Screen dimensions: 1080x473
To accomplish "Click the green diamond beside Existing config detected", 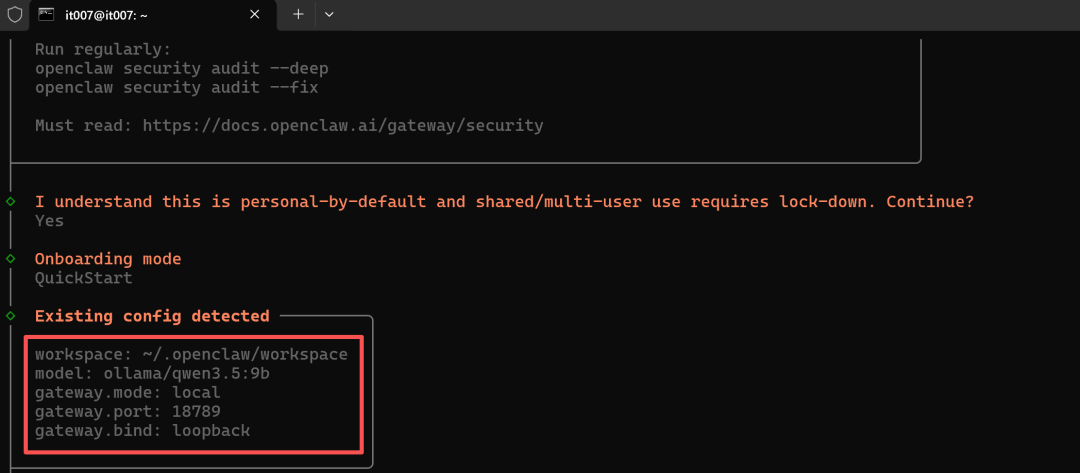I will [10, 316].
